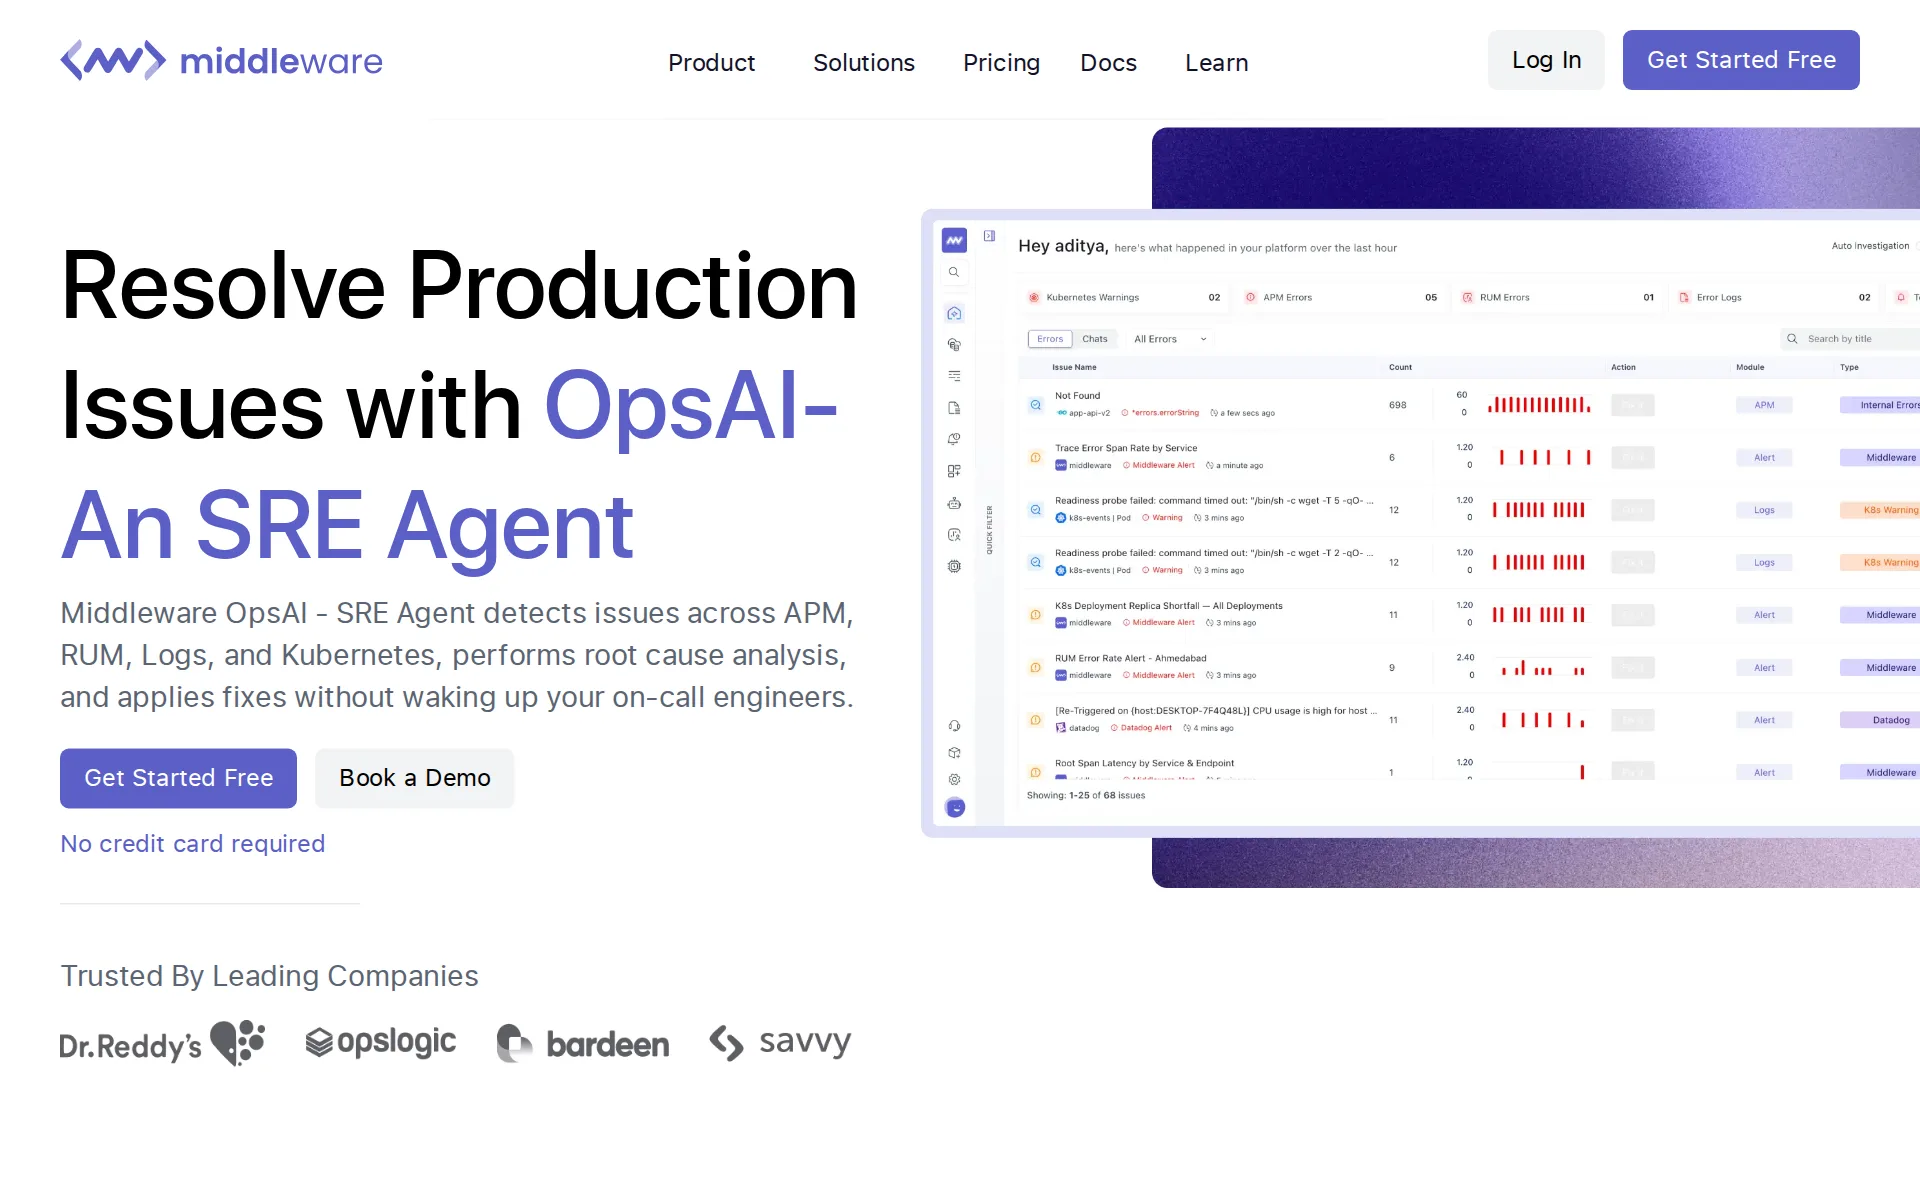Select the RUM Errors summary card
1920x1200 pixels.
click(x=1558, y=297)
